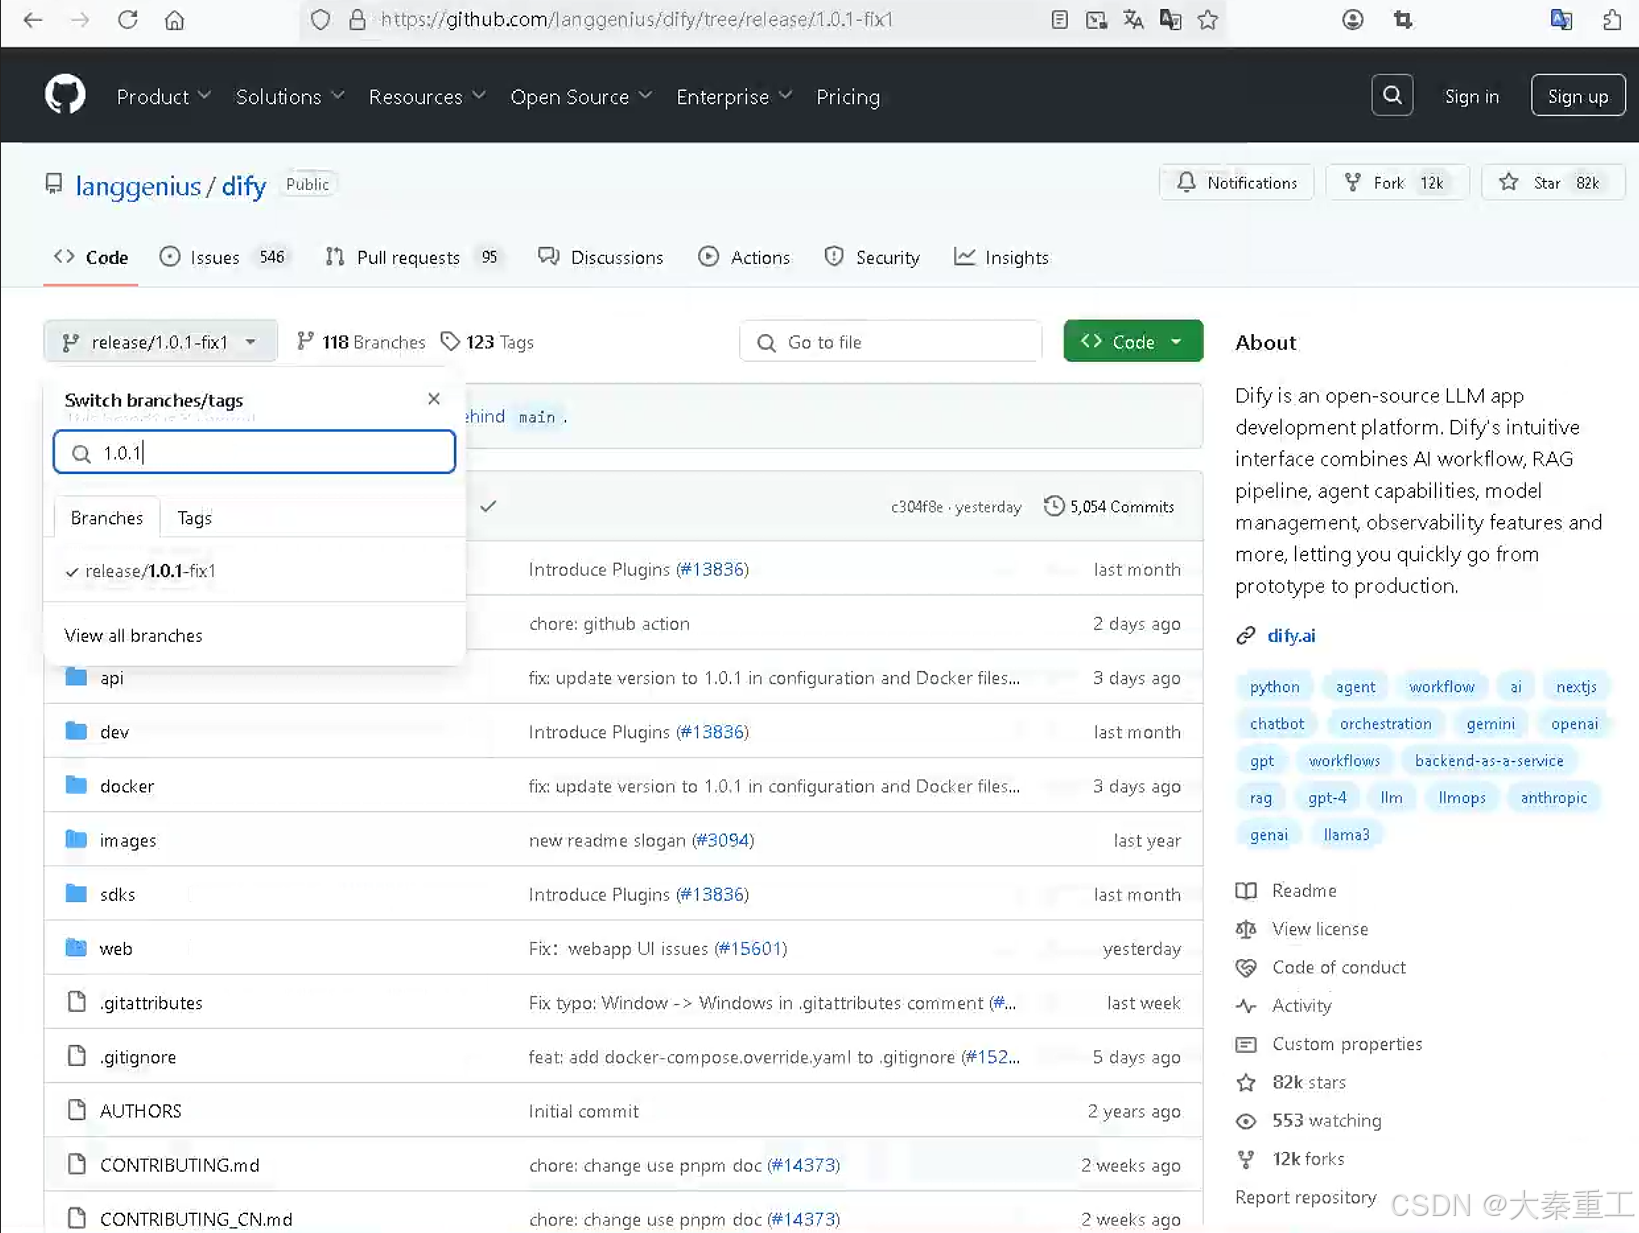This screenshot has width=1639, height=1233.
Task: Click View all branches
Action: pos(133,636)
